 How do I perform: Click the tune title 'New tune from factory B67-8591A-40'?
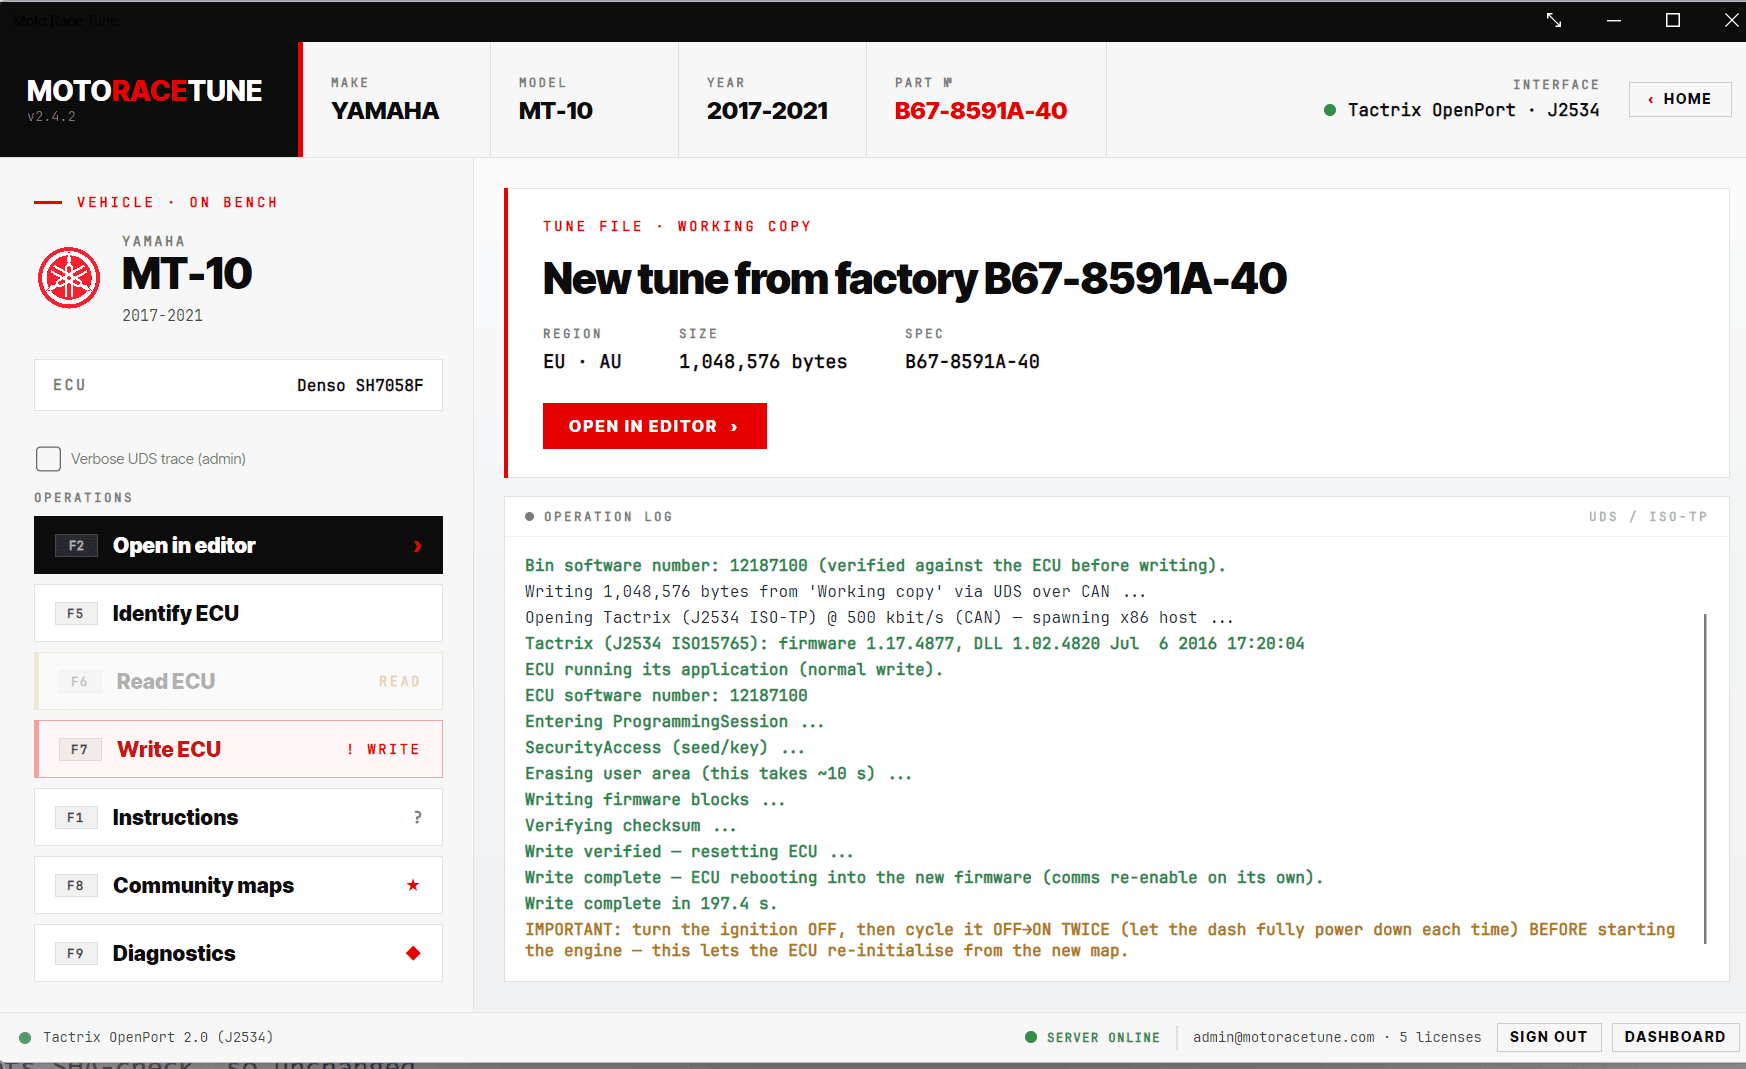pyautogui.click(x=914, y=278)
